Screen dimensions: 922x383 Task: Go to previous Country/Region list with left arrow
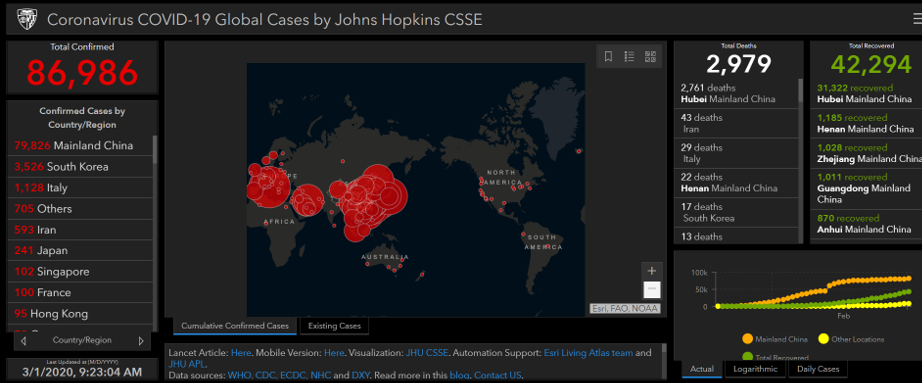tap(24, 341)
